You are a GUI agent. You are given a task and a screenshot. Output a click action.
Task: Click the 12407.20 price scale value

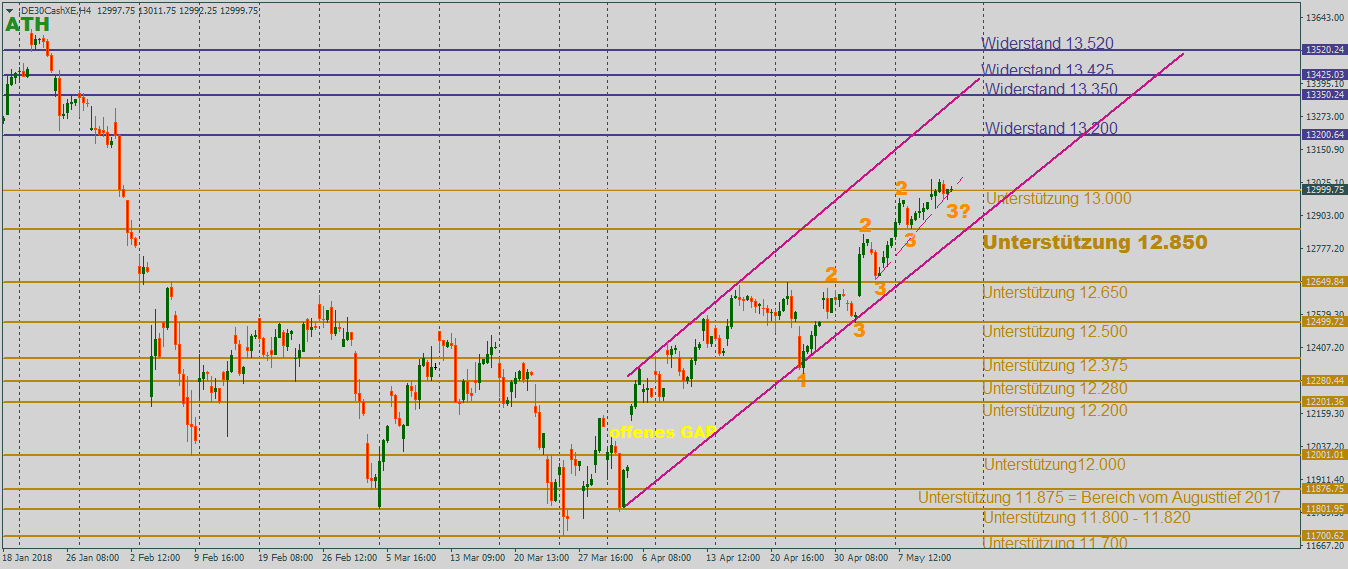click(1323, 348)
